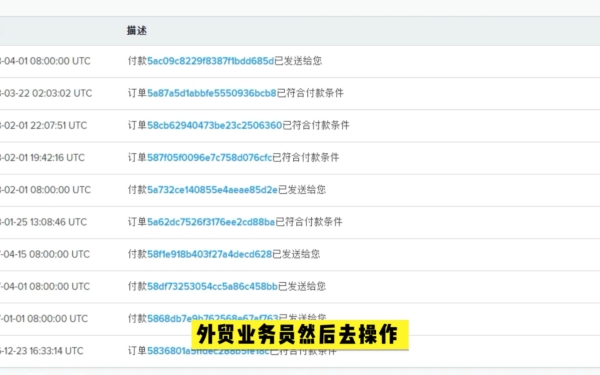Select the timestamp 01-01 08:00:00 UTC
Screen dimensions: 600x375
tap(44, 318)
